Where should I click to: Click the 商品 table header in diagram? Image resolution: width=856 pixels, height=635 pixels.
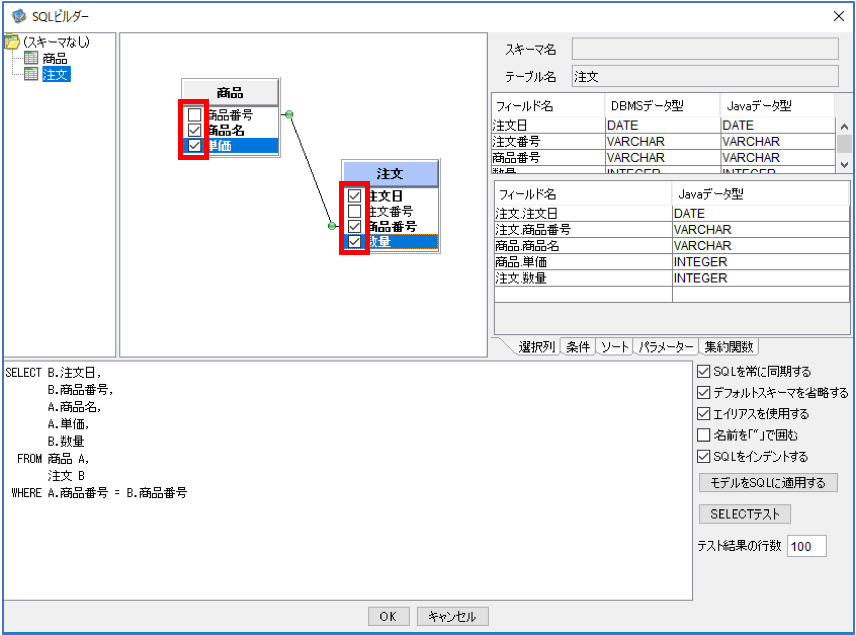pyautogui.click(x=230, y=92)
